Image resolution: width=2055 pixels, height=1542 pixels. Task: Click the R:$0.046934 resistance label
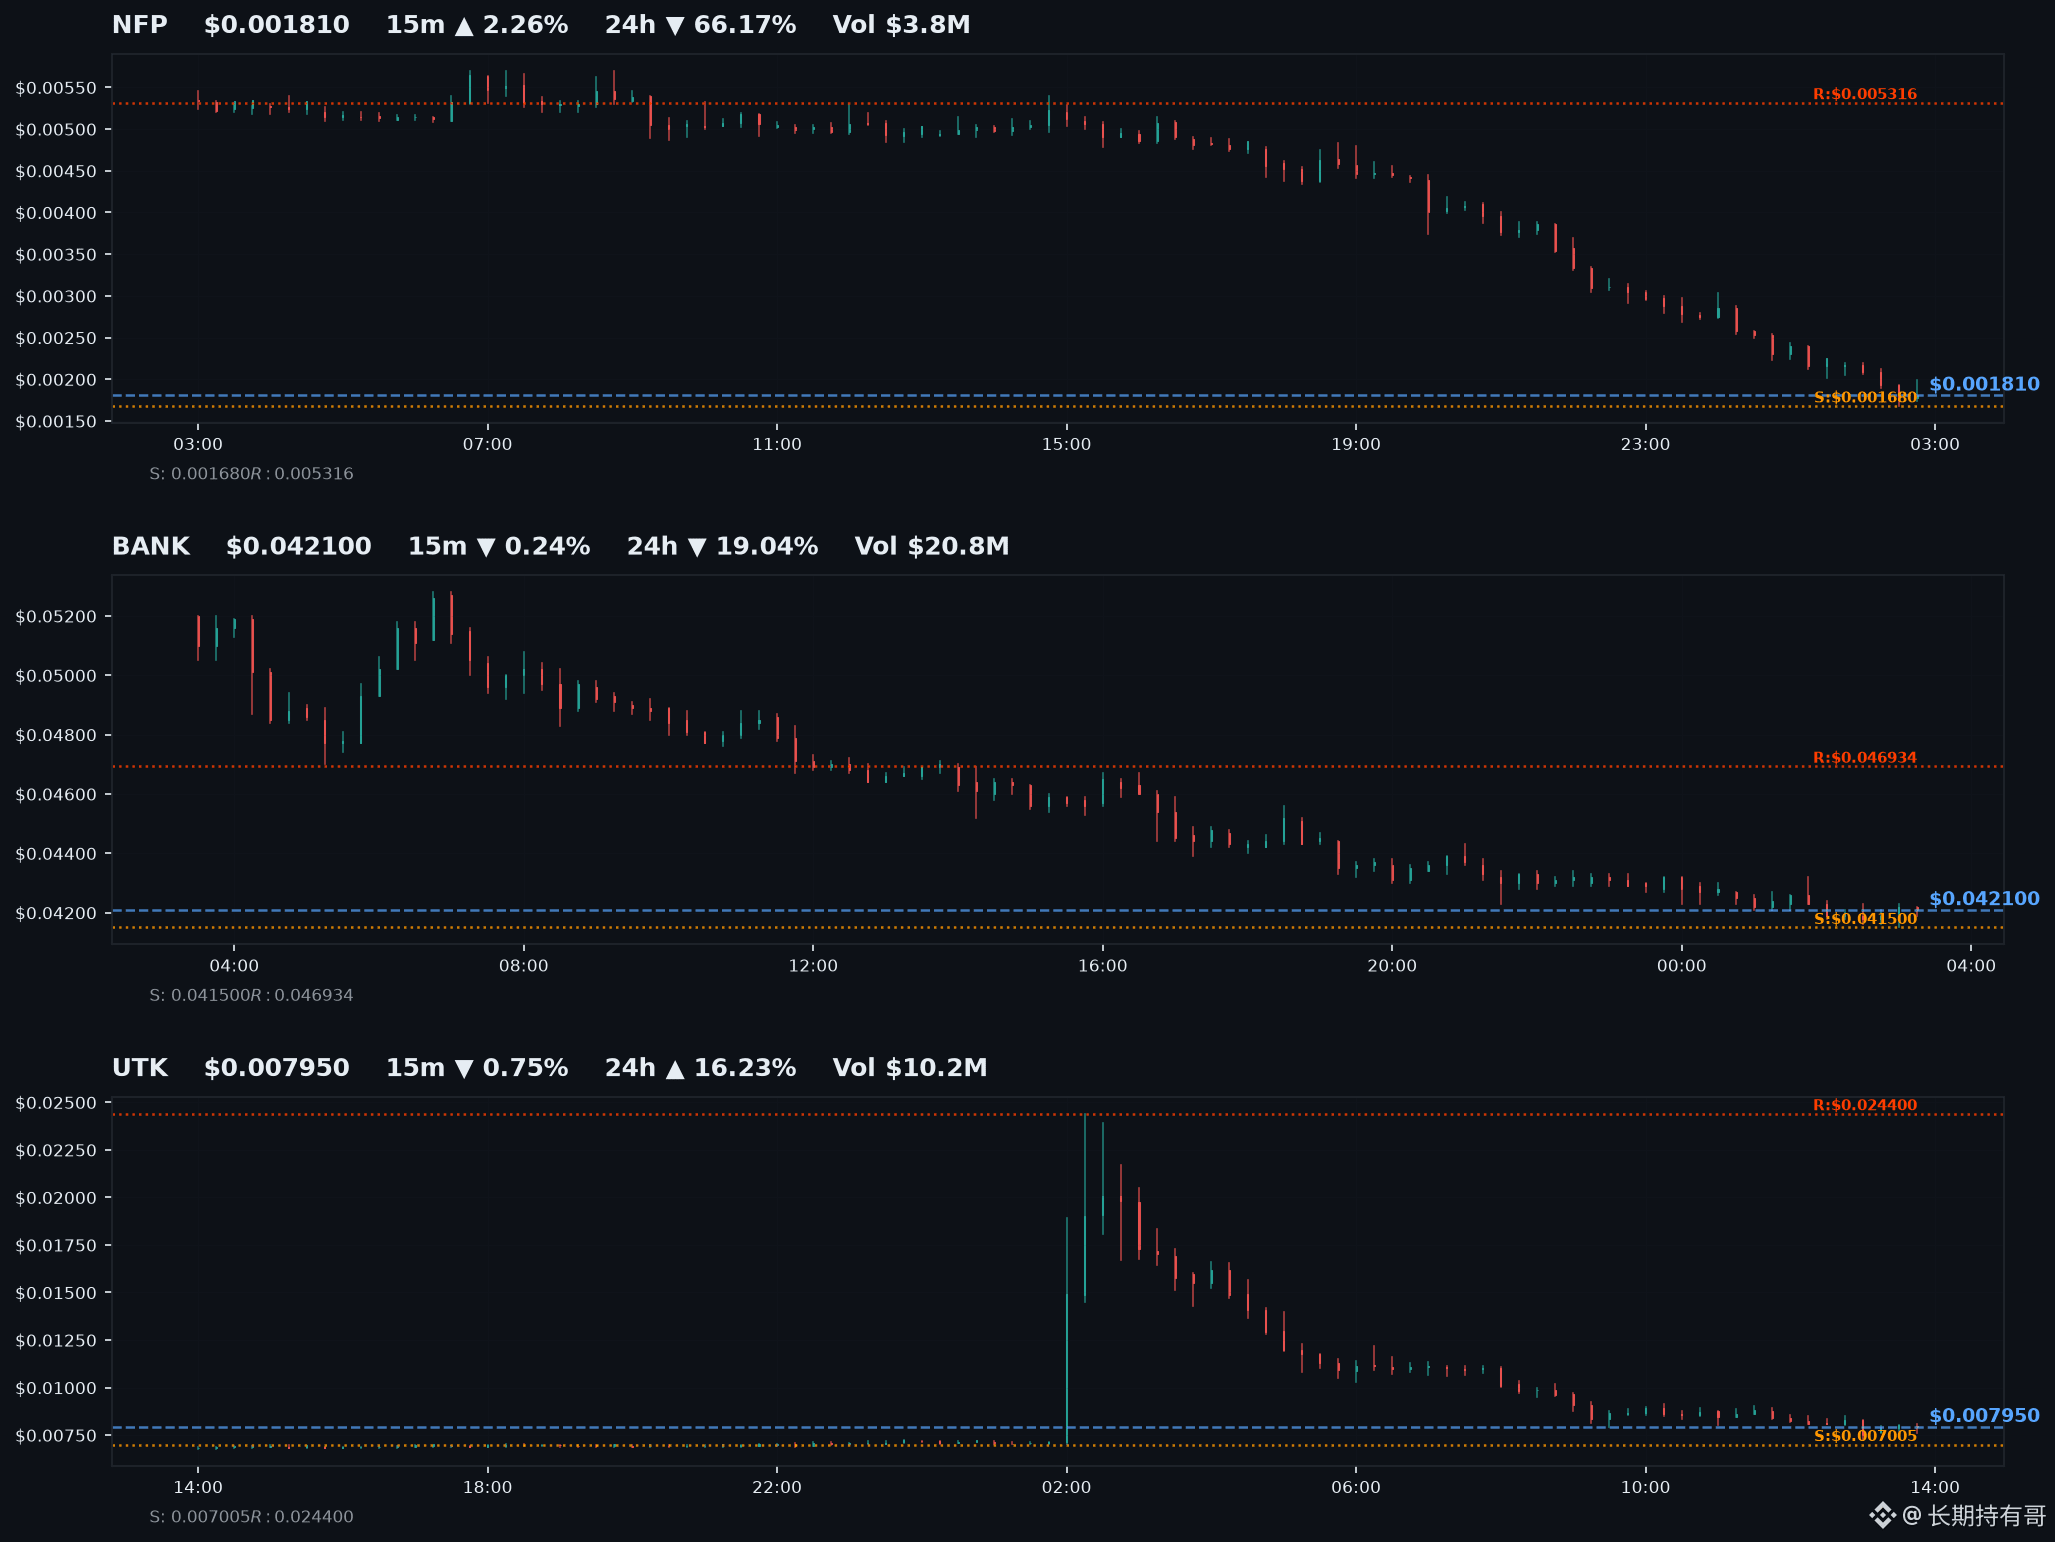point(1865,758)
